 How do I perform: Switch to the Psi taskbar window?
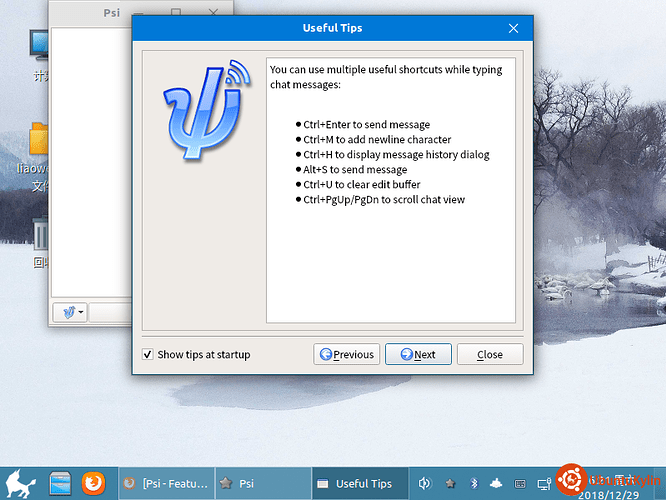263,483
